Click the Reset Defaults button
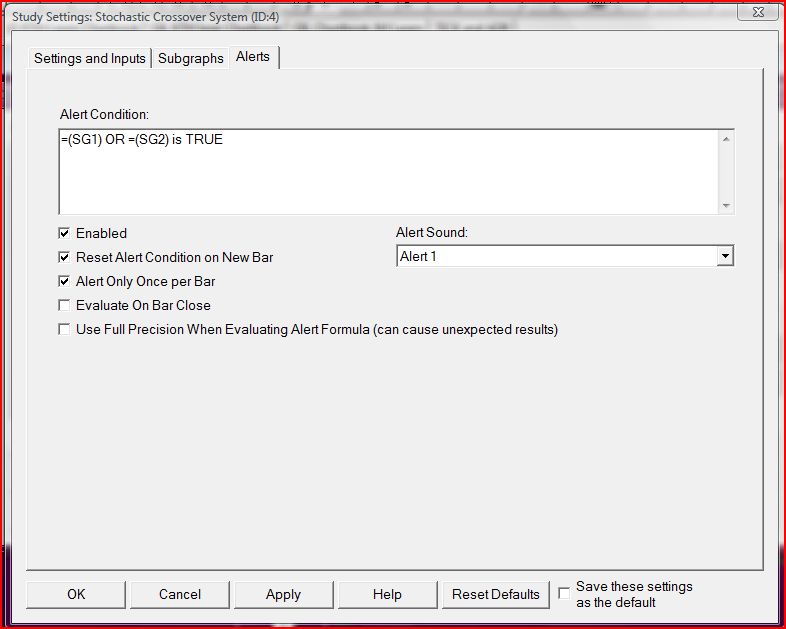The image size is (786, 629). [x=496, y=594]
